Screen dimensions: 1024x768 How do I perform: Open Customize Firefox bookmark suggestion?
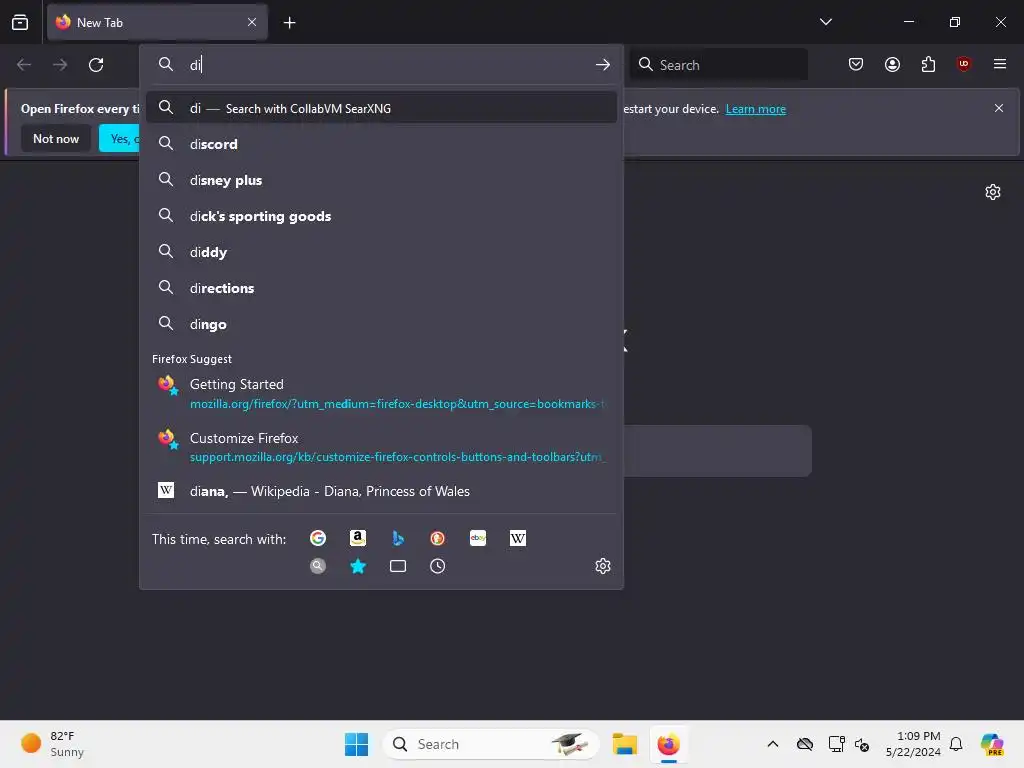tap(381, 447)
